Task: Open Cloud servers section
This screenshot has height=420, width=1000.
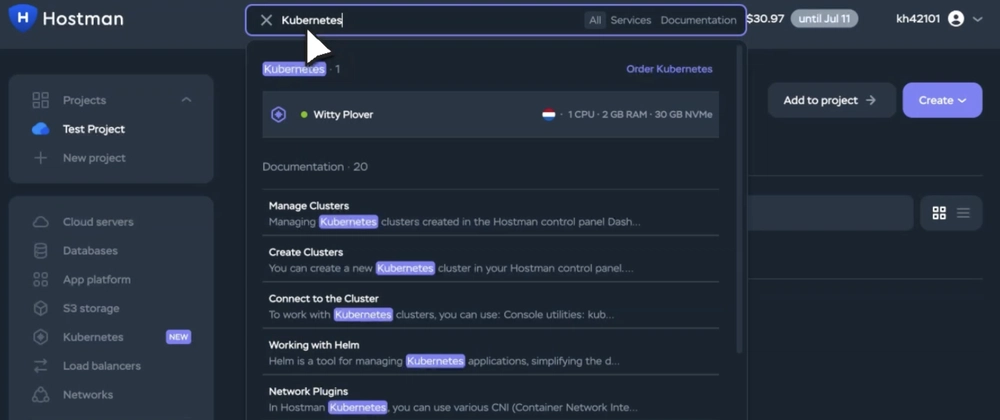Action: [x=98, y=222]
